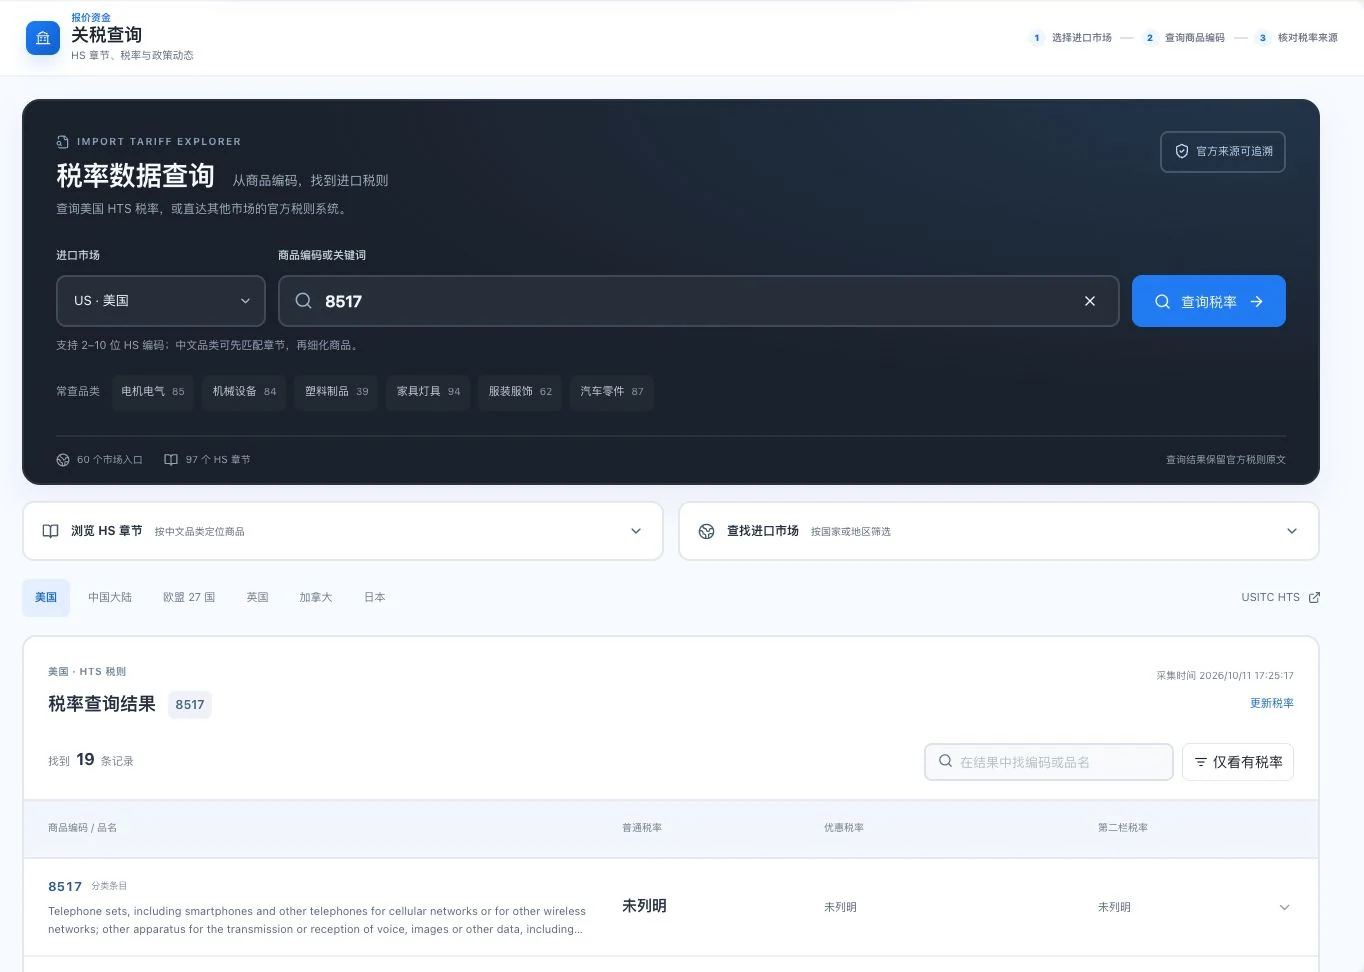This screenshot has height=972, width=1364.
Task: Click the shield icon in 官方来源可追溯
Action: [x=1182, y=151]
